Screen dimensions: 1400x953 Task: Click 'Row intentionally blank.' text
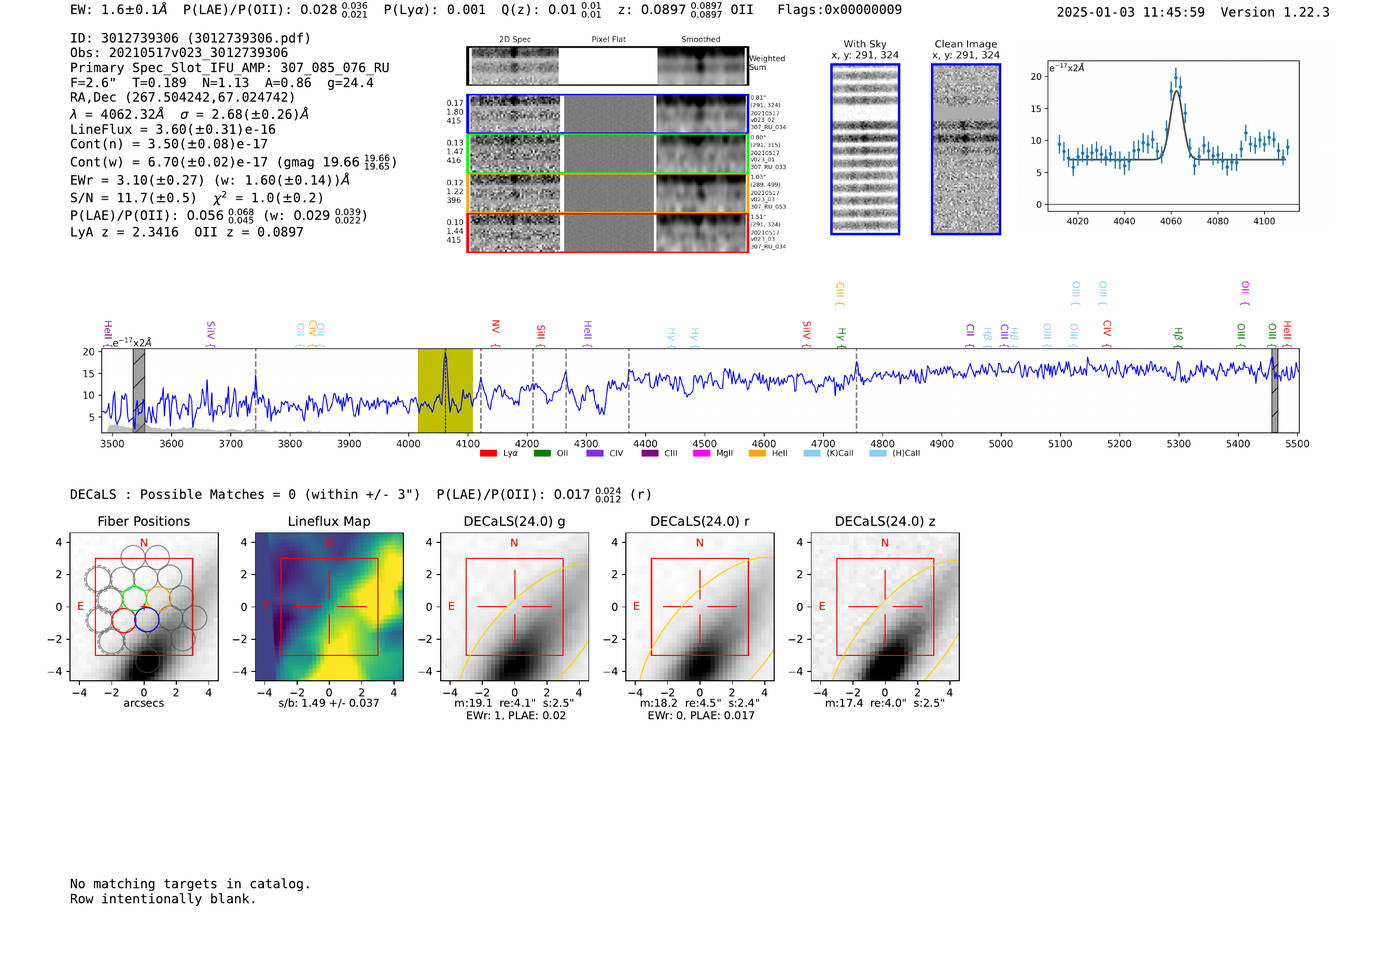pyautogui.click(x=163, y=899)
